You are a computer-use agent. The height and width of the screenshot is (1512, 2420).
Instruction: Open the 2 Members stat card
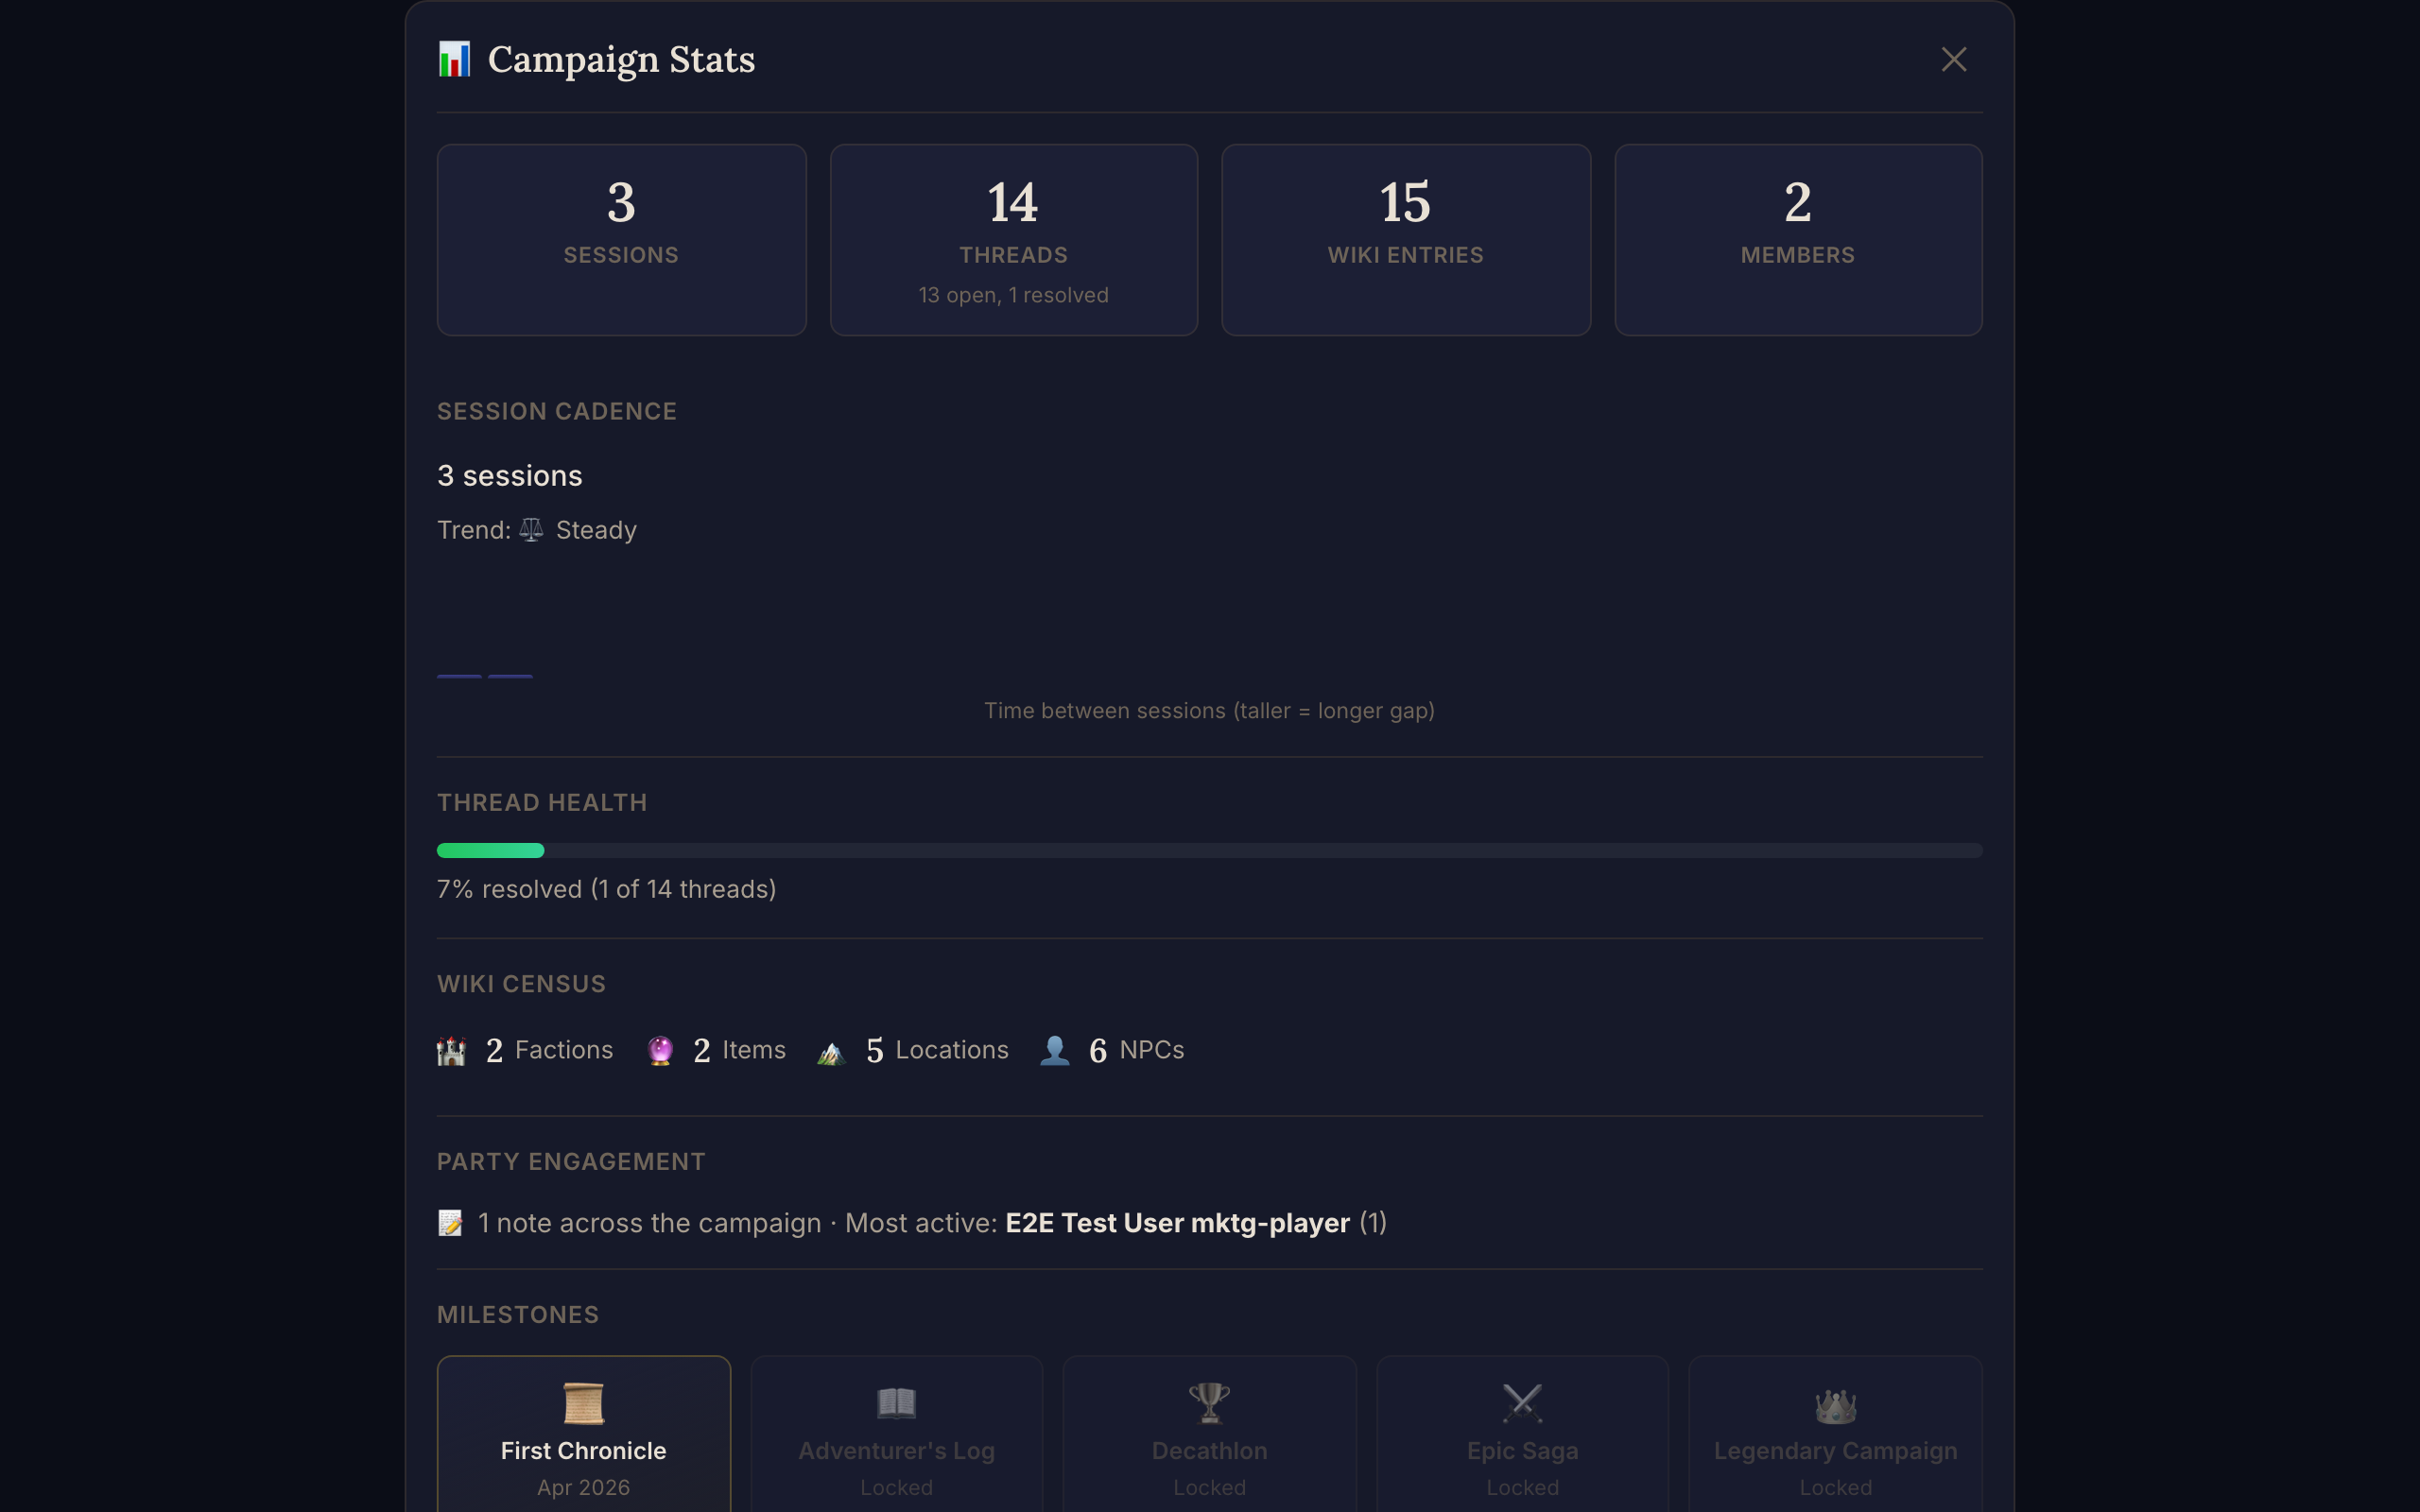1798,240
